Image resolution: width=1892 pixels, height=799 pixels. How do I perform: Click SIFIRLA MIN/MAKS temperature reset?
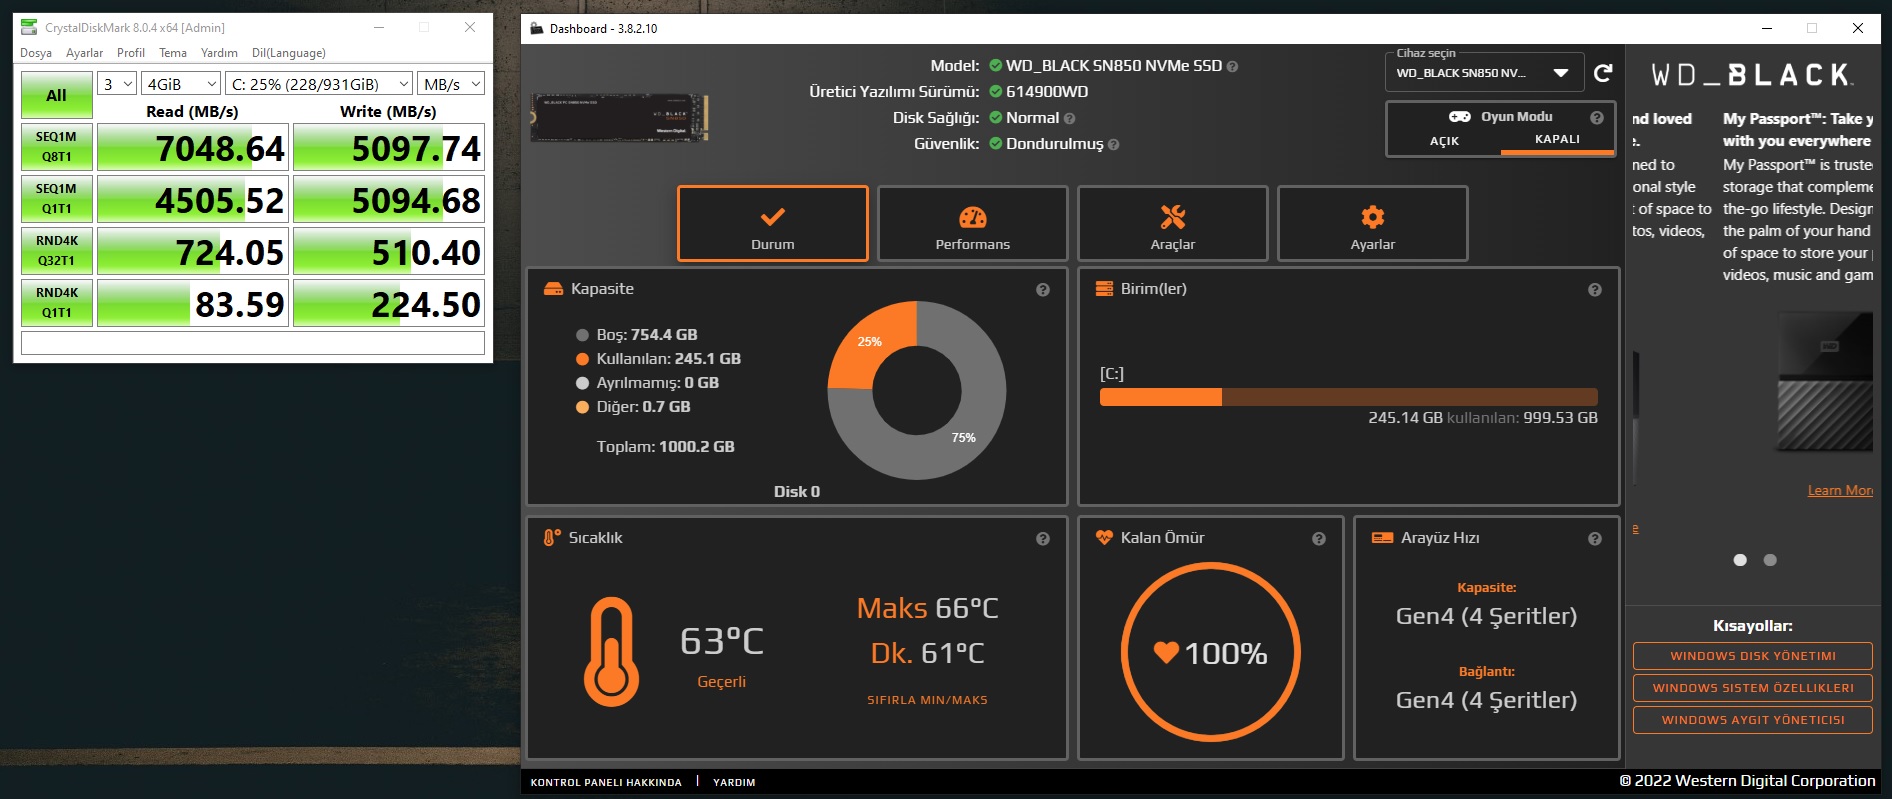927,700
